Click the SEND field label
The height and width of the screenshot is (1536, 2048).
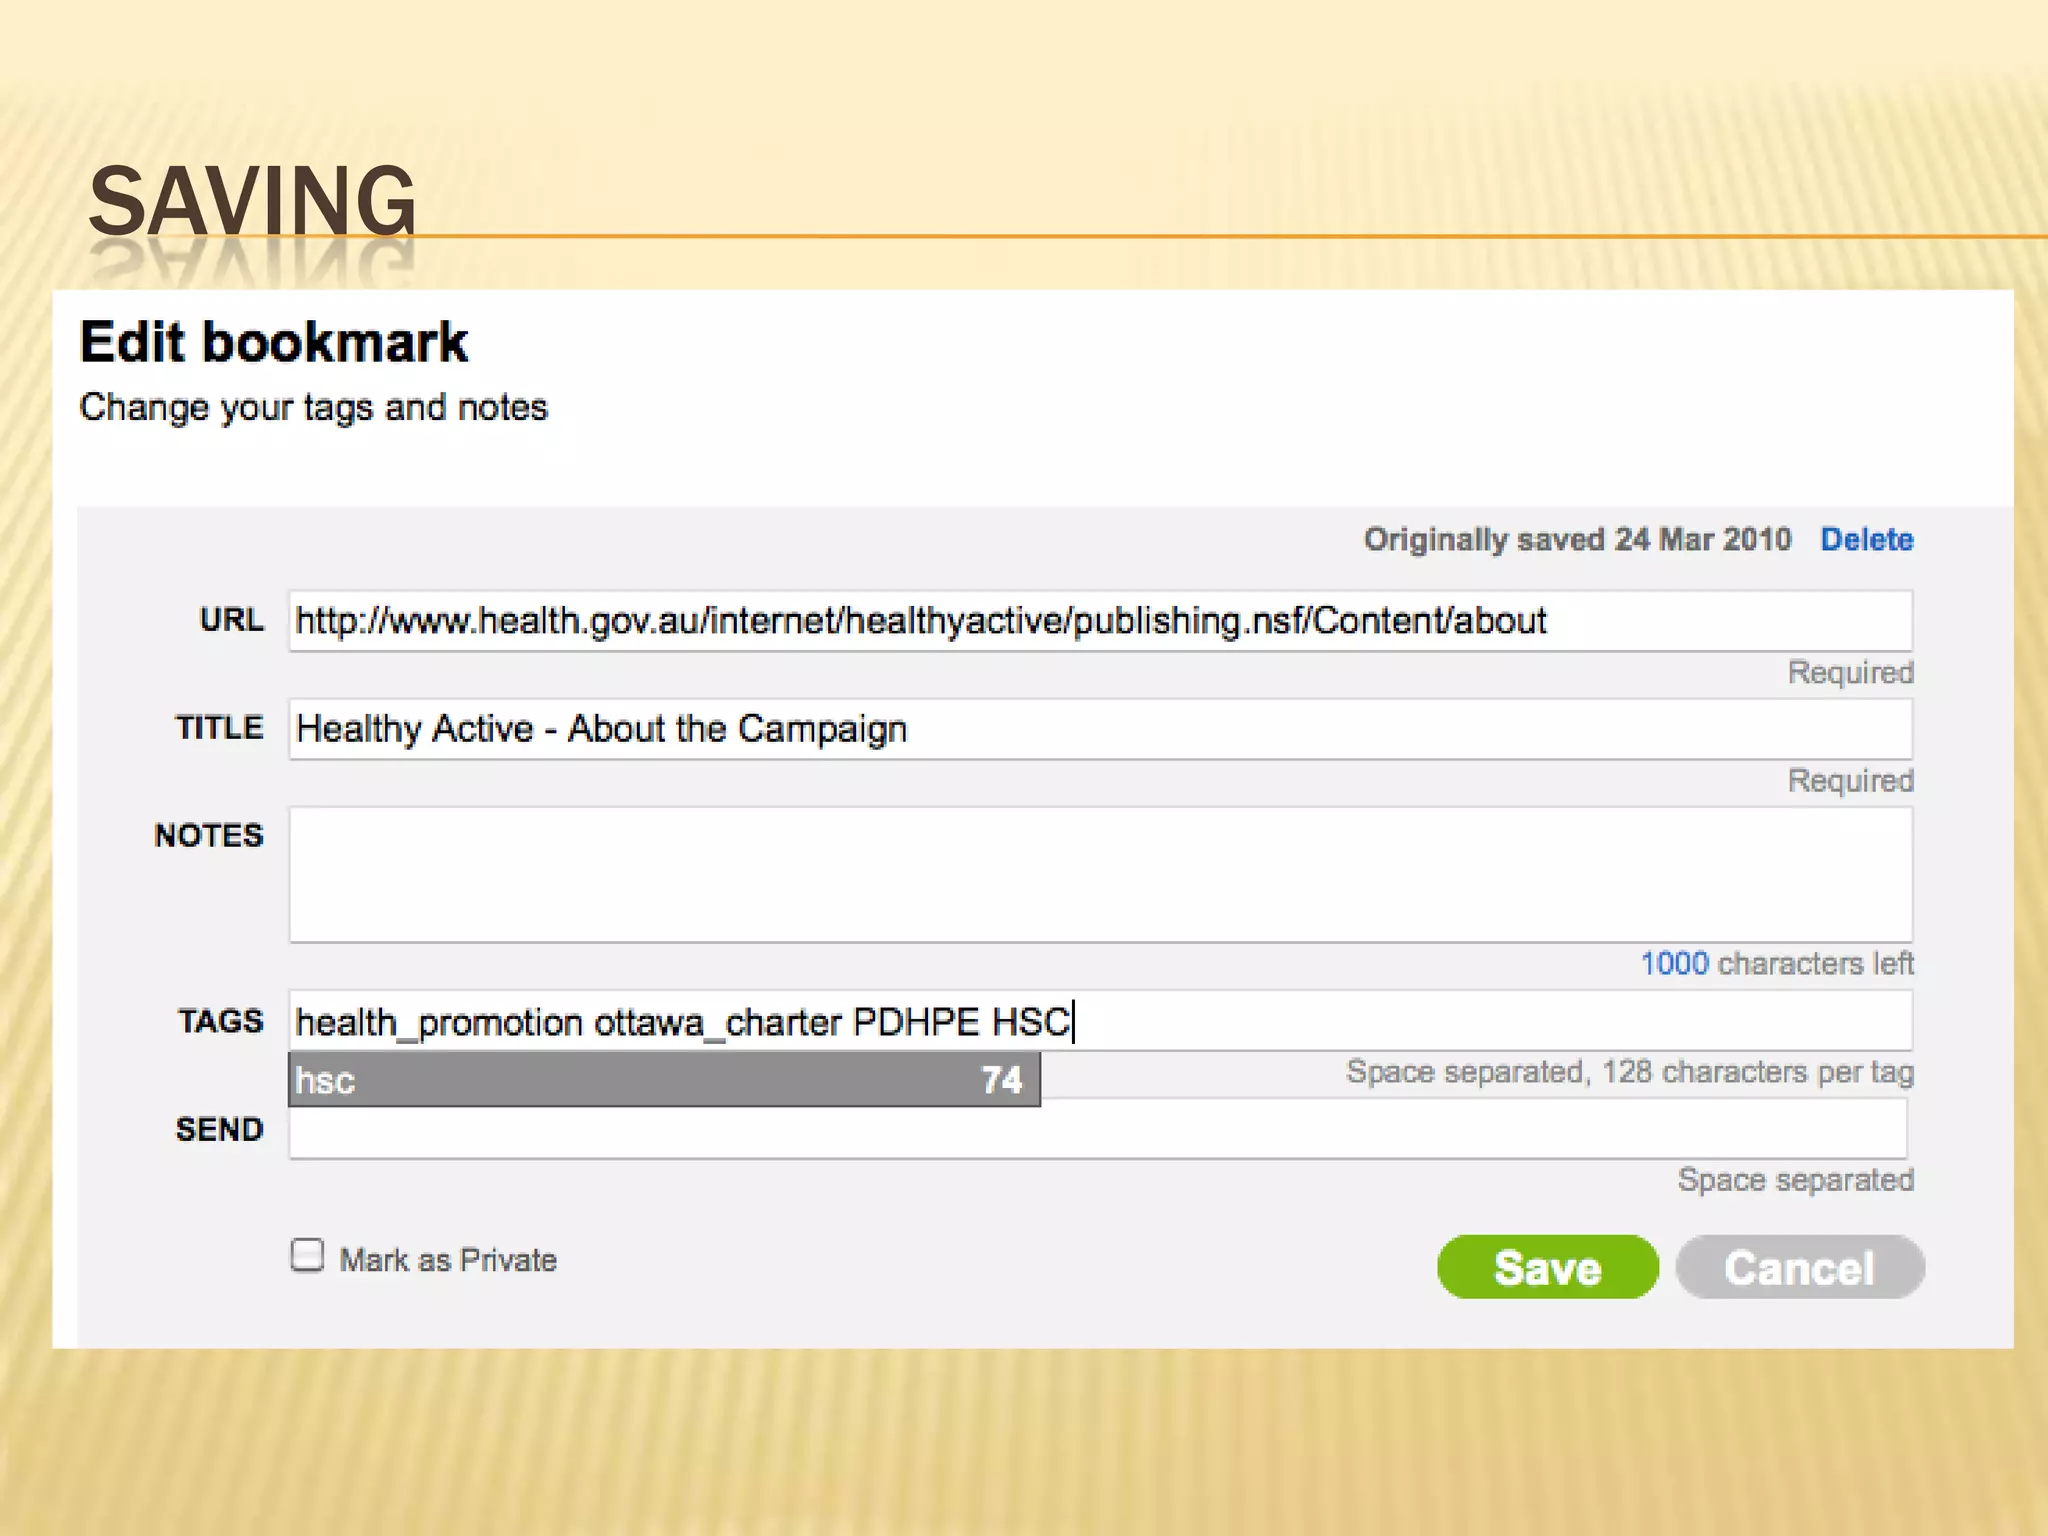click(x=220, y=1129)
